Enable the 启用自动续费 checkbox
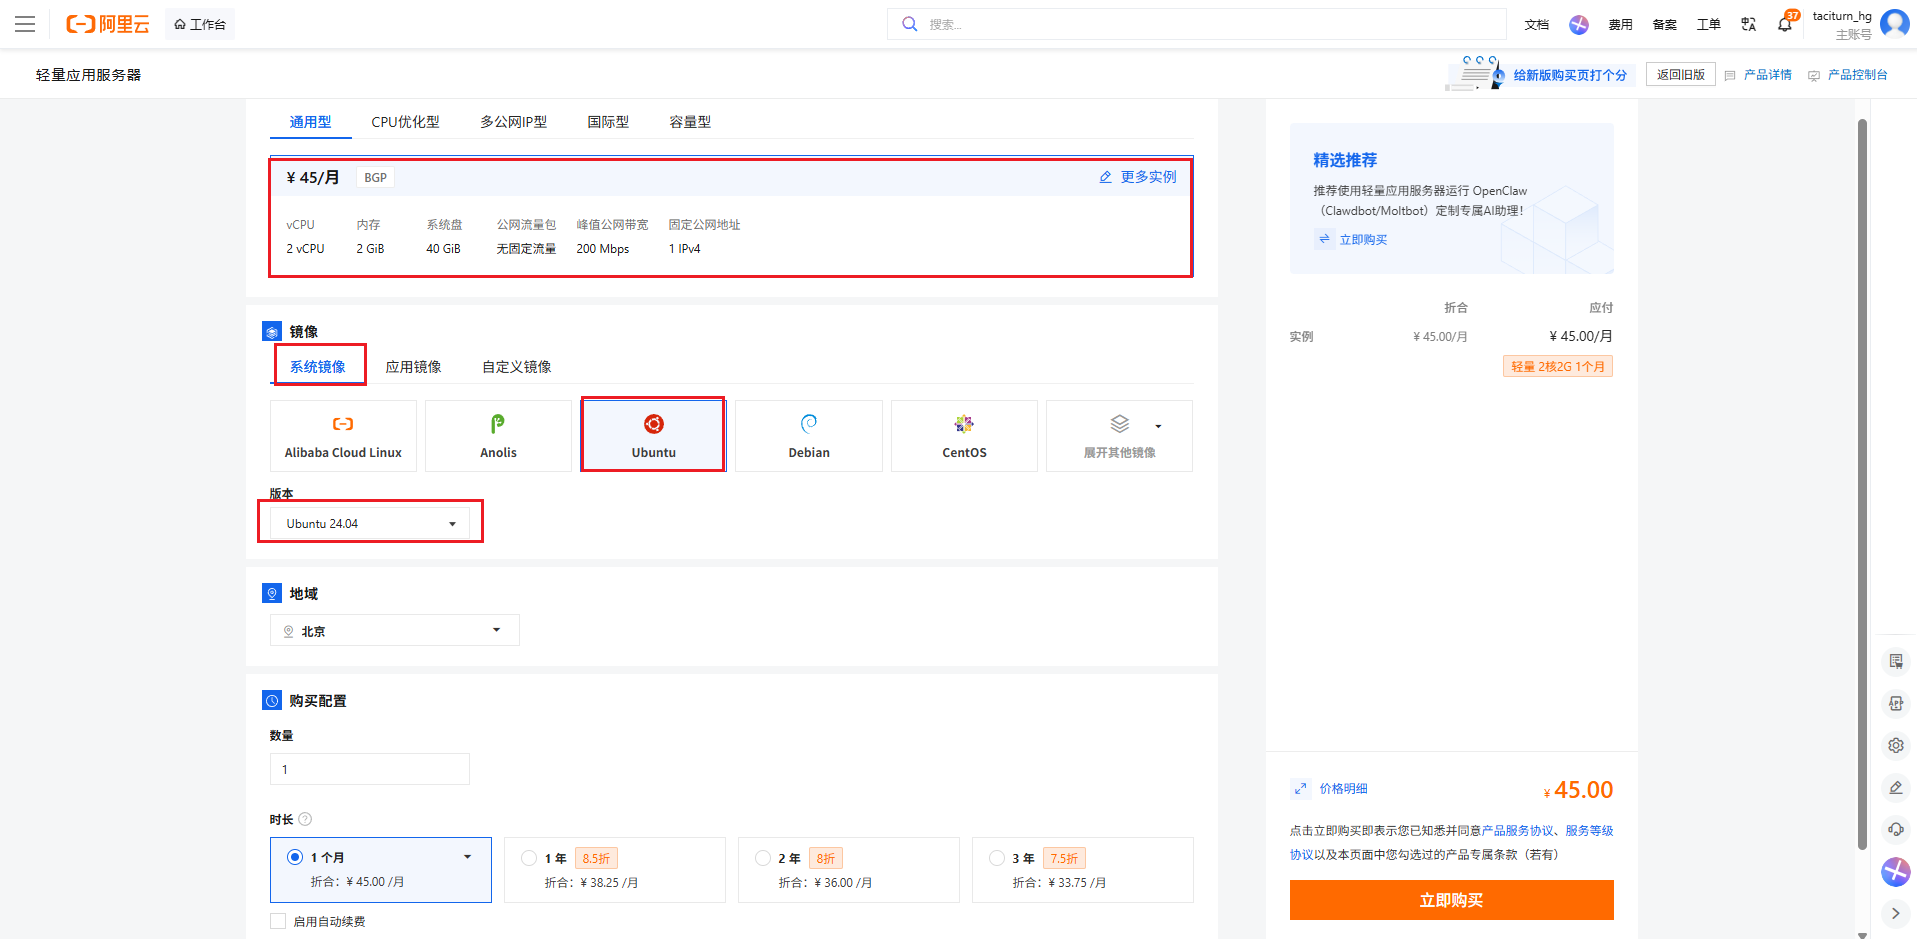Image resolution: width=1917 pixels, height=939 pixels. [278, 921]
